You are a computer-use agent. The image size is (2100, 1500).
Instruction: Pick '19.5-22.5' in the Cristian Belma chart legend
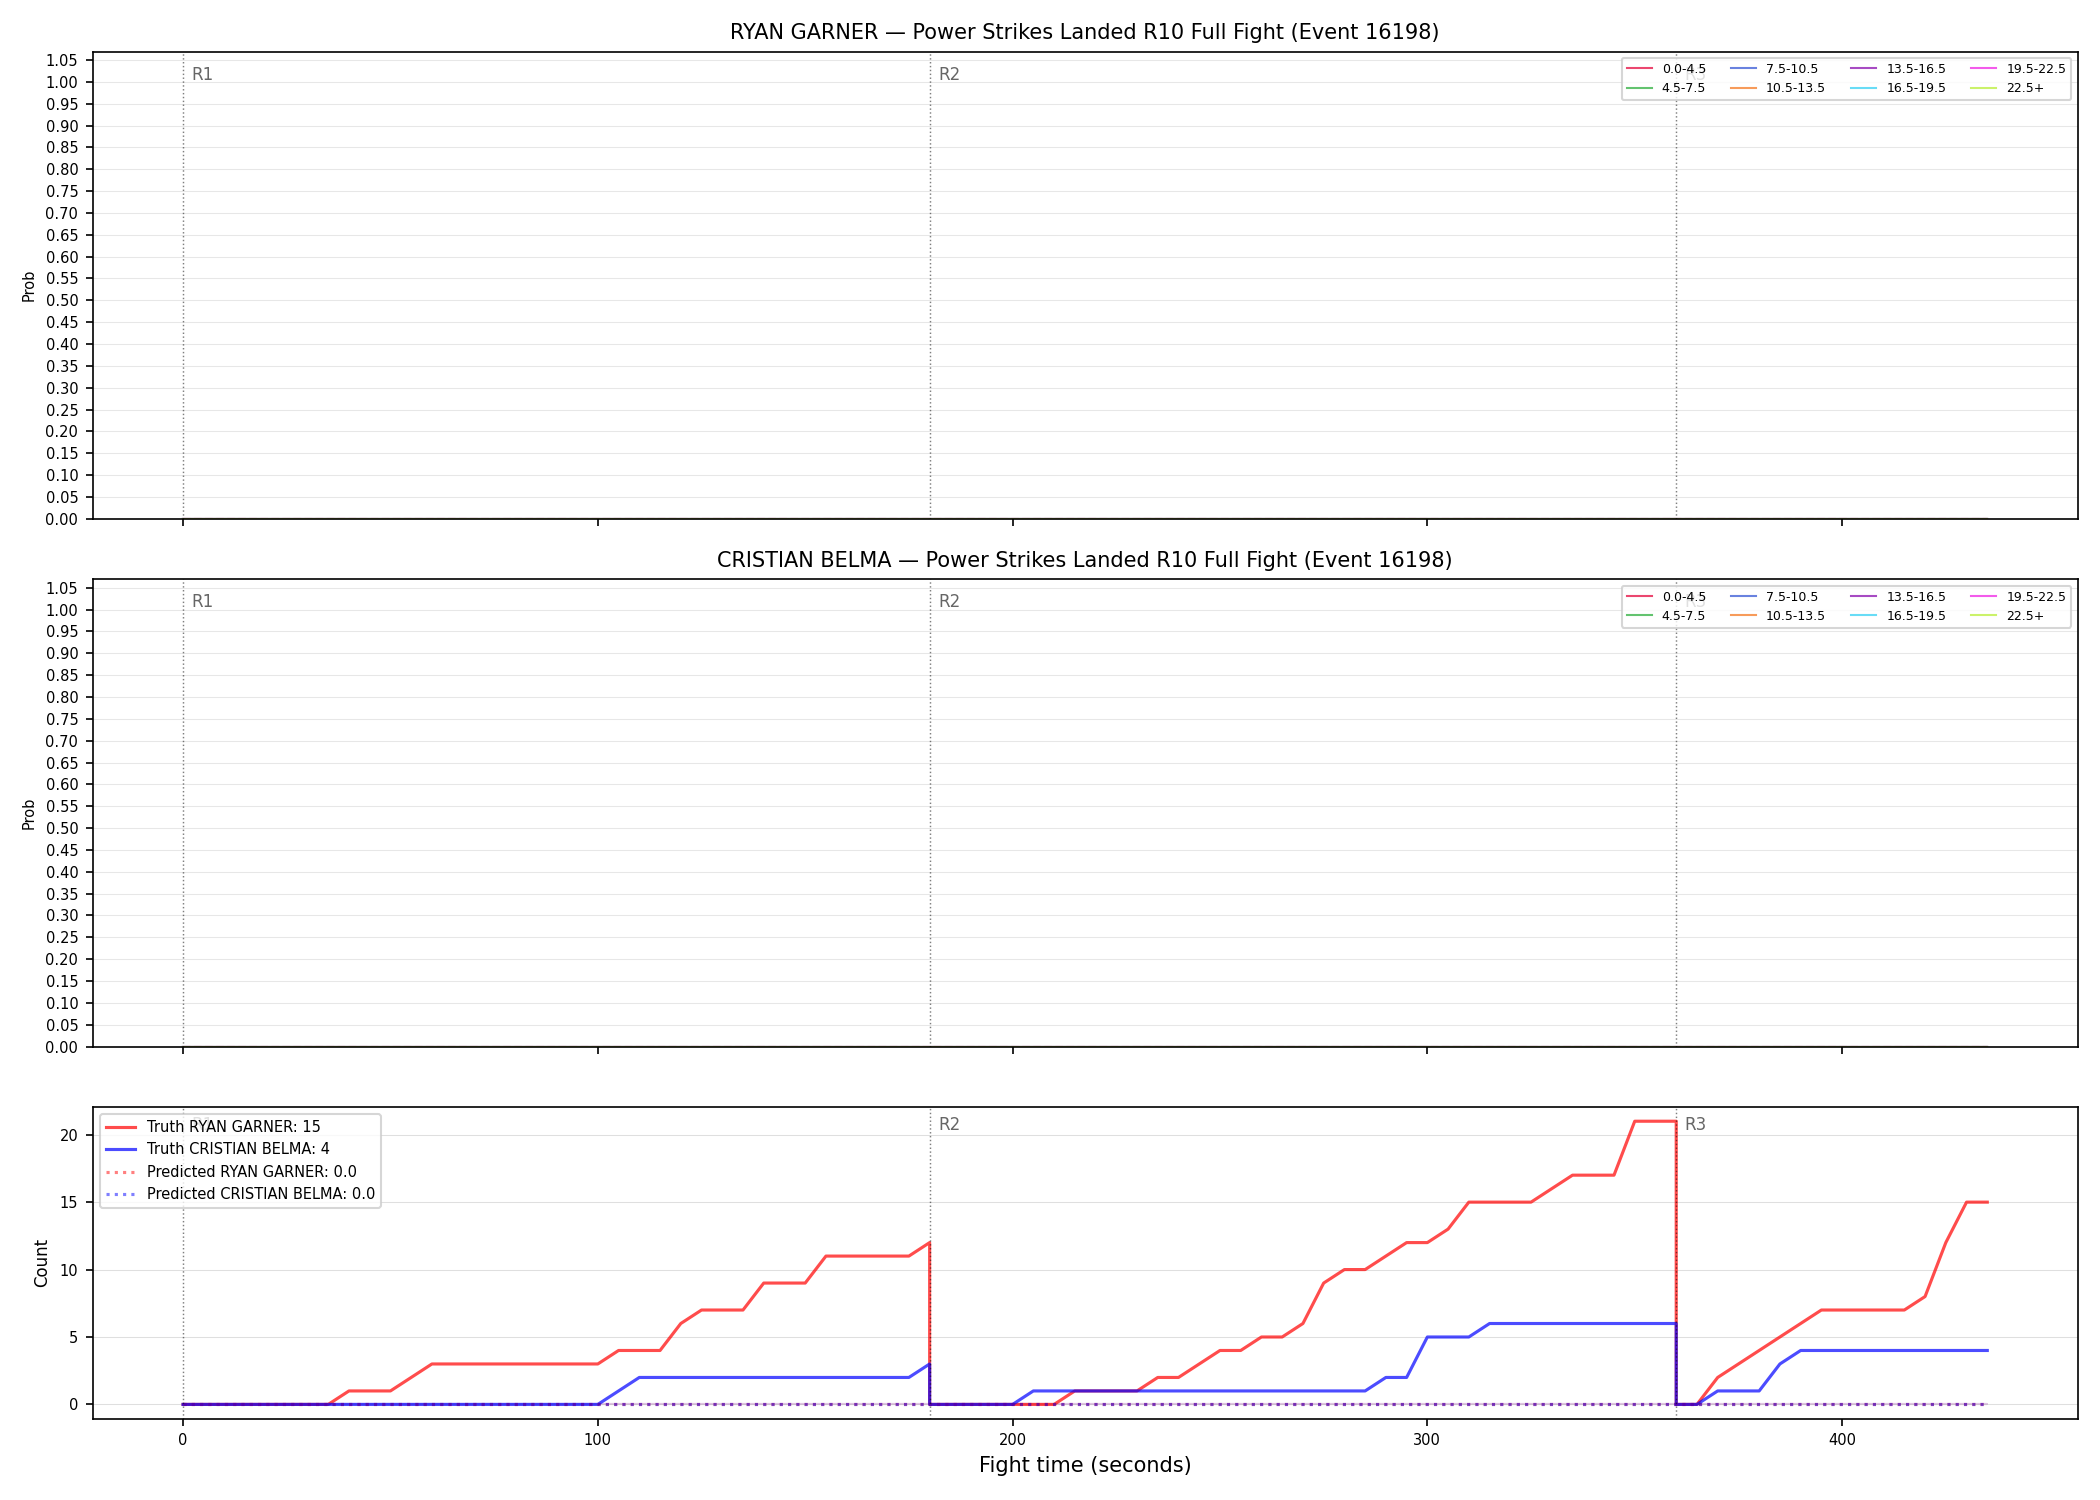pos(2036,597)
